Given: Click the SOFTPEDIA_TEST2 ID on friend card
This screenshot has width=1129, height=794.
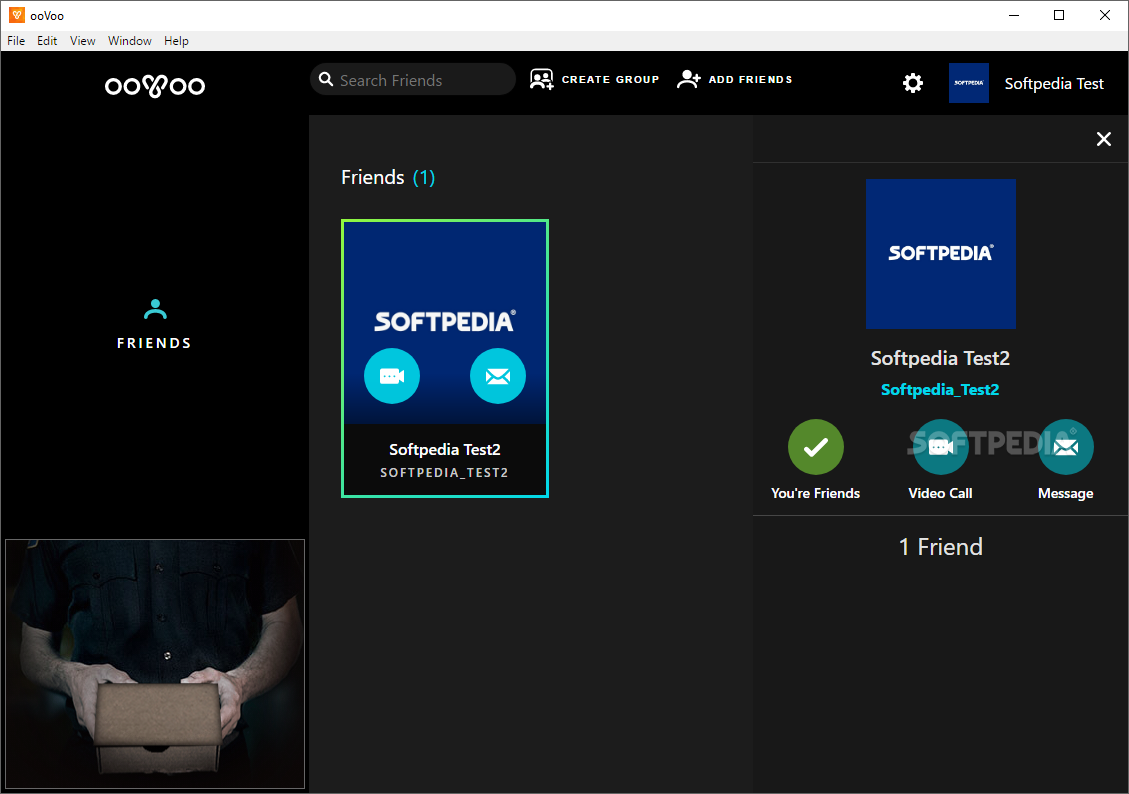Looking at the screenshot, I should pos(444,473).
